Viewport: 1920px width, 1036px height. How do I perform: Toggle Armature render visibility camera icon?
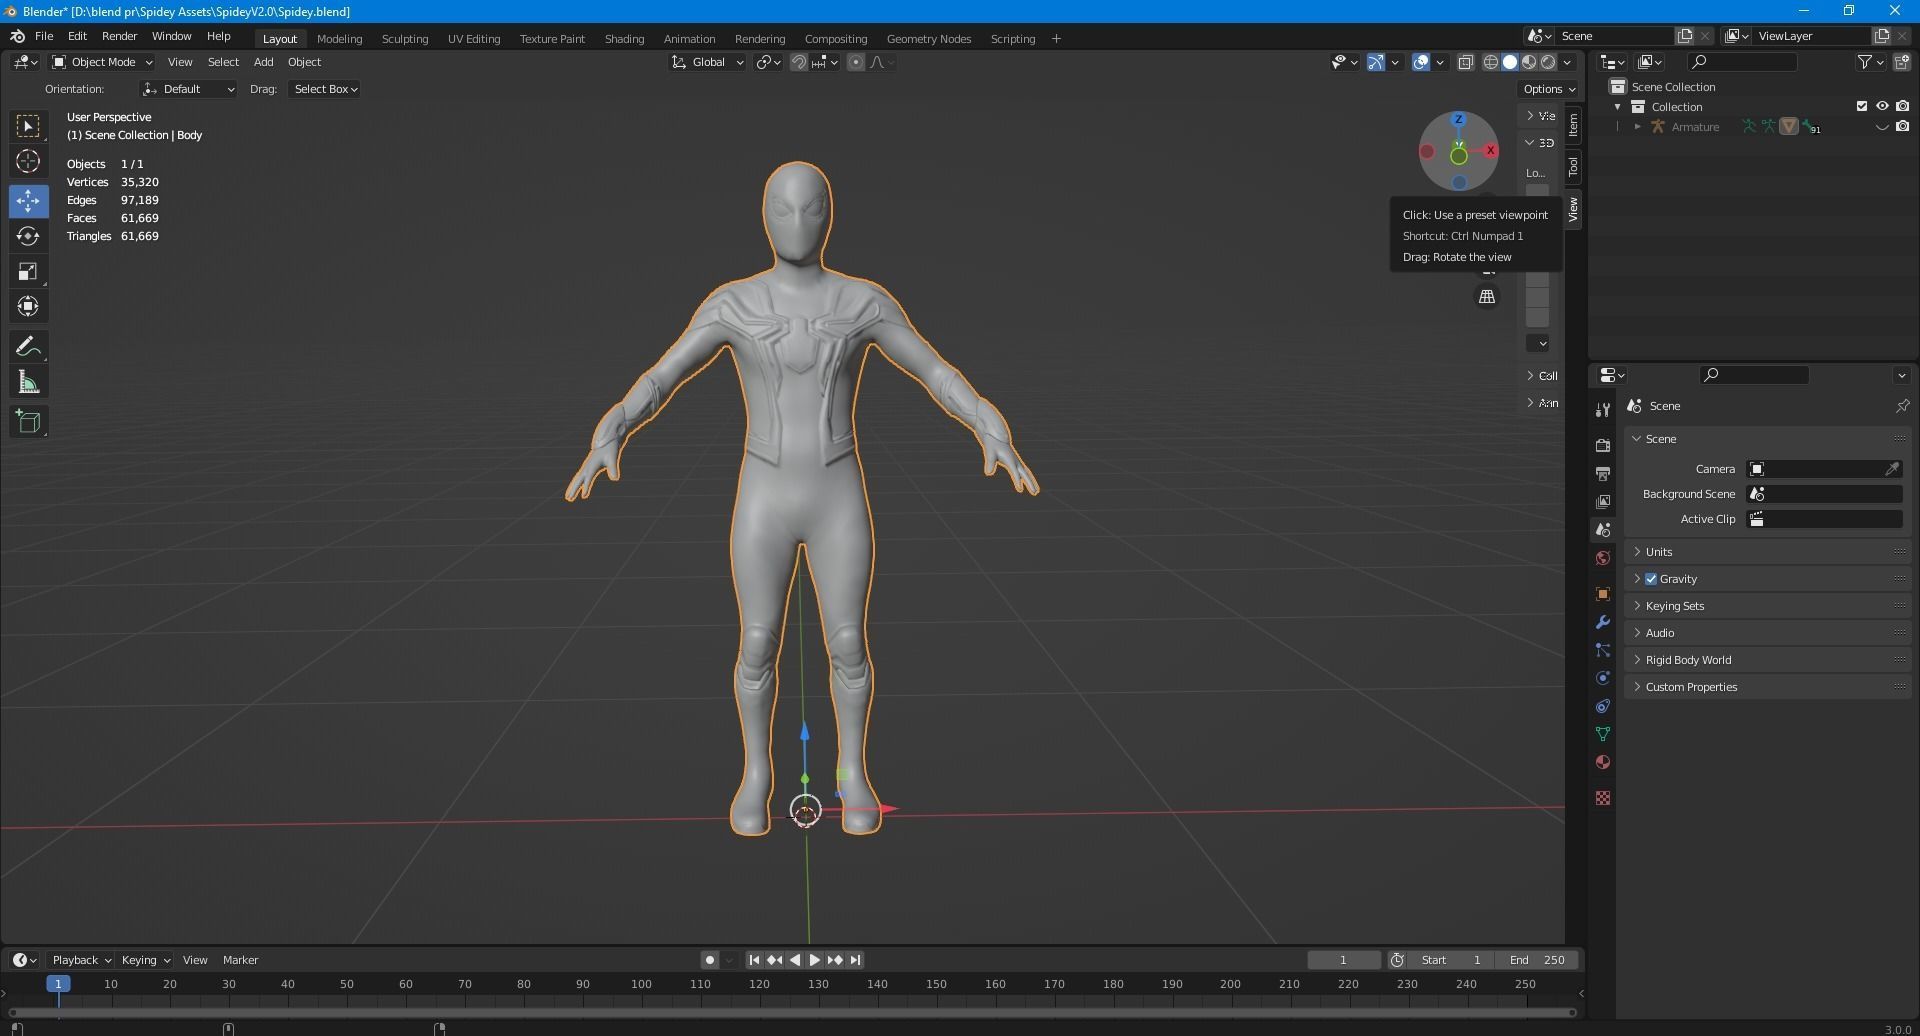pyautogui.click(x=1902, y=126)
